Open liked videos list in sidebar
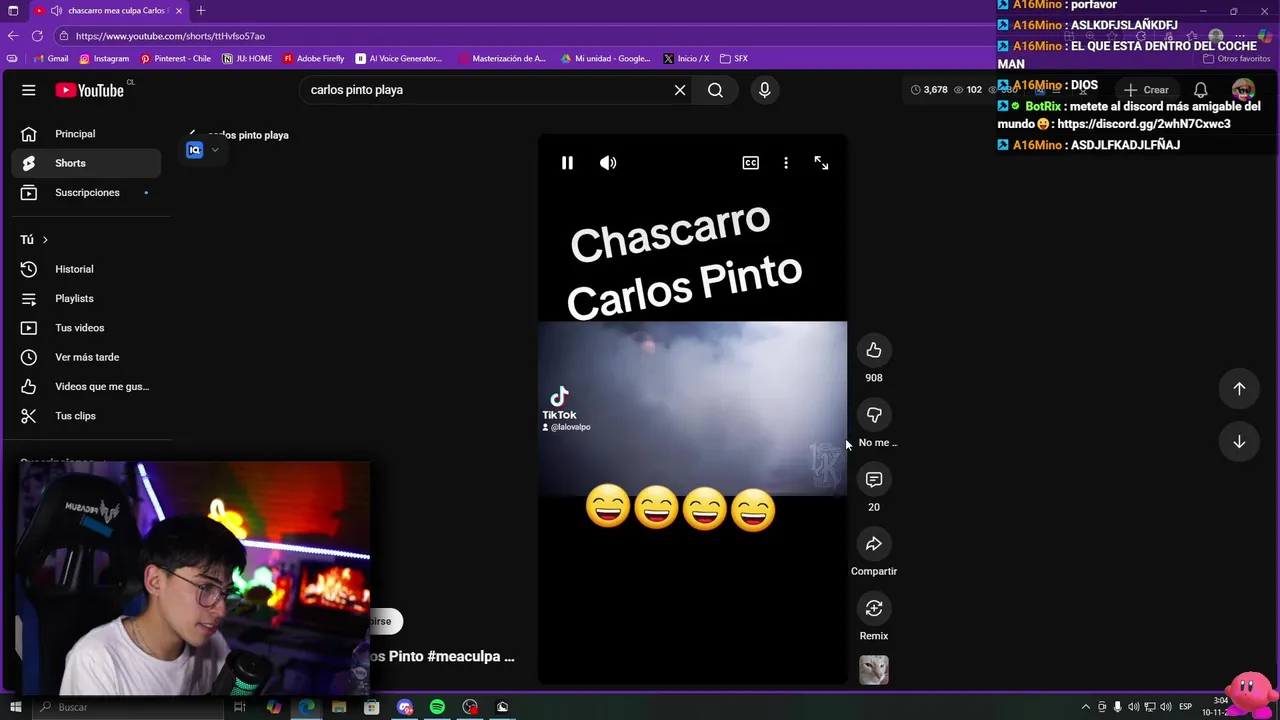Screen dimensions: 1280x720 86,386
